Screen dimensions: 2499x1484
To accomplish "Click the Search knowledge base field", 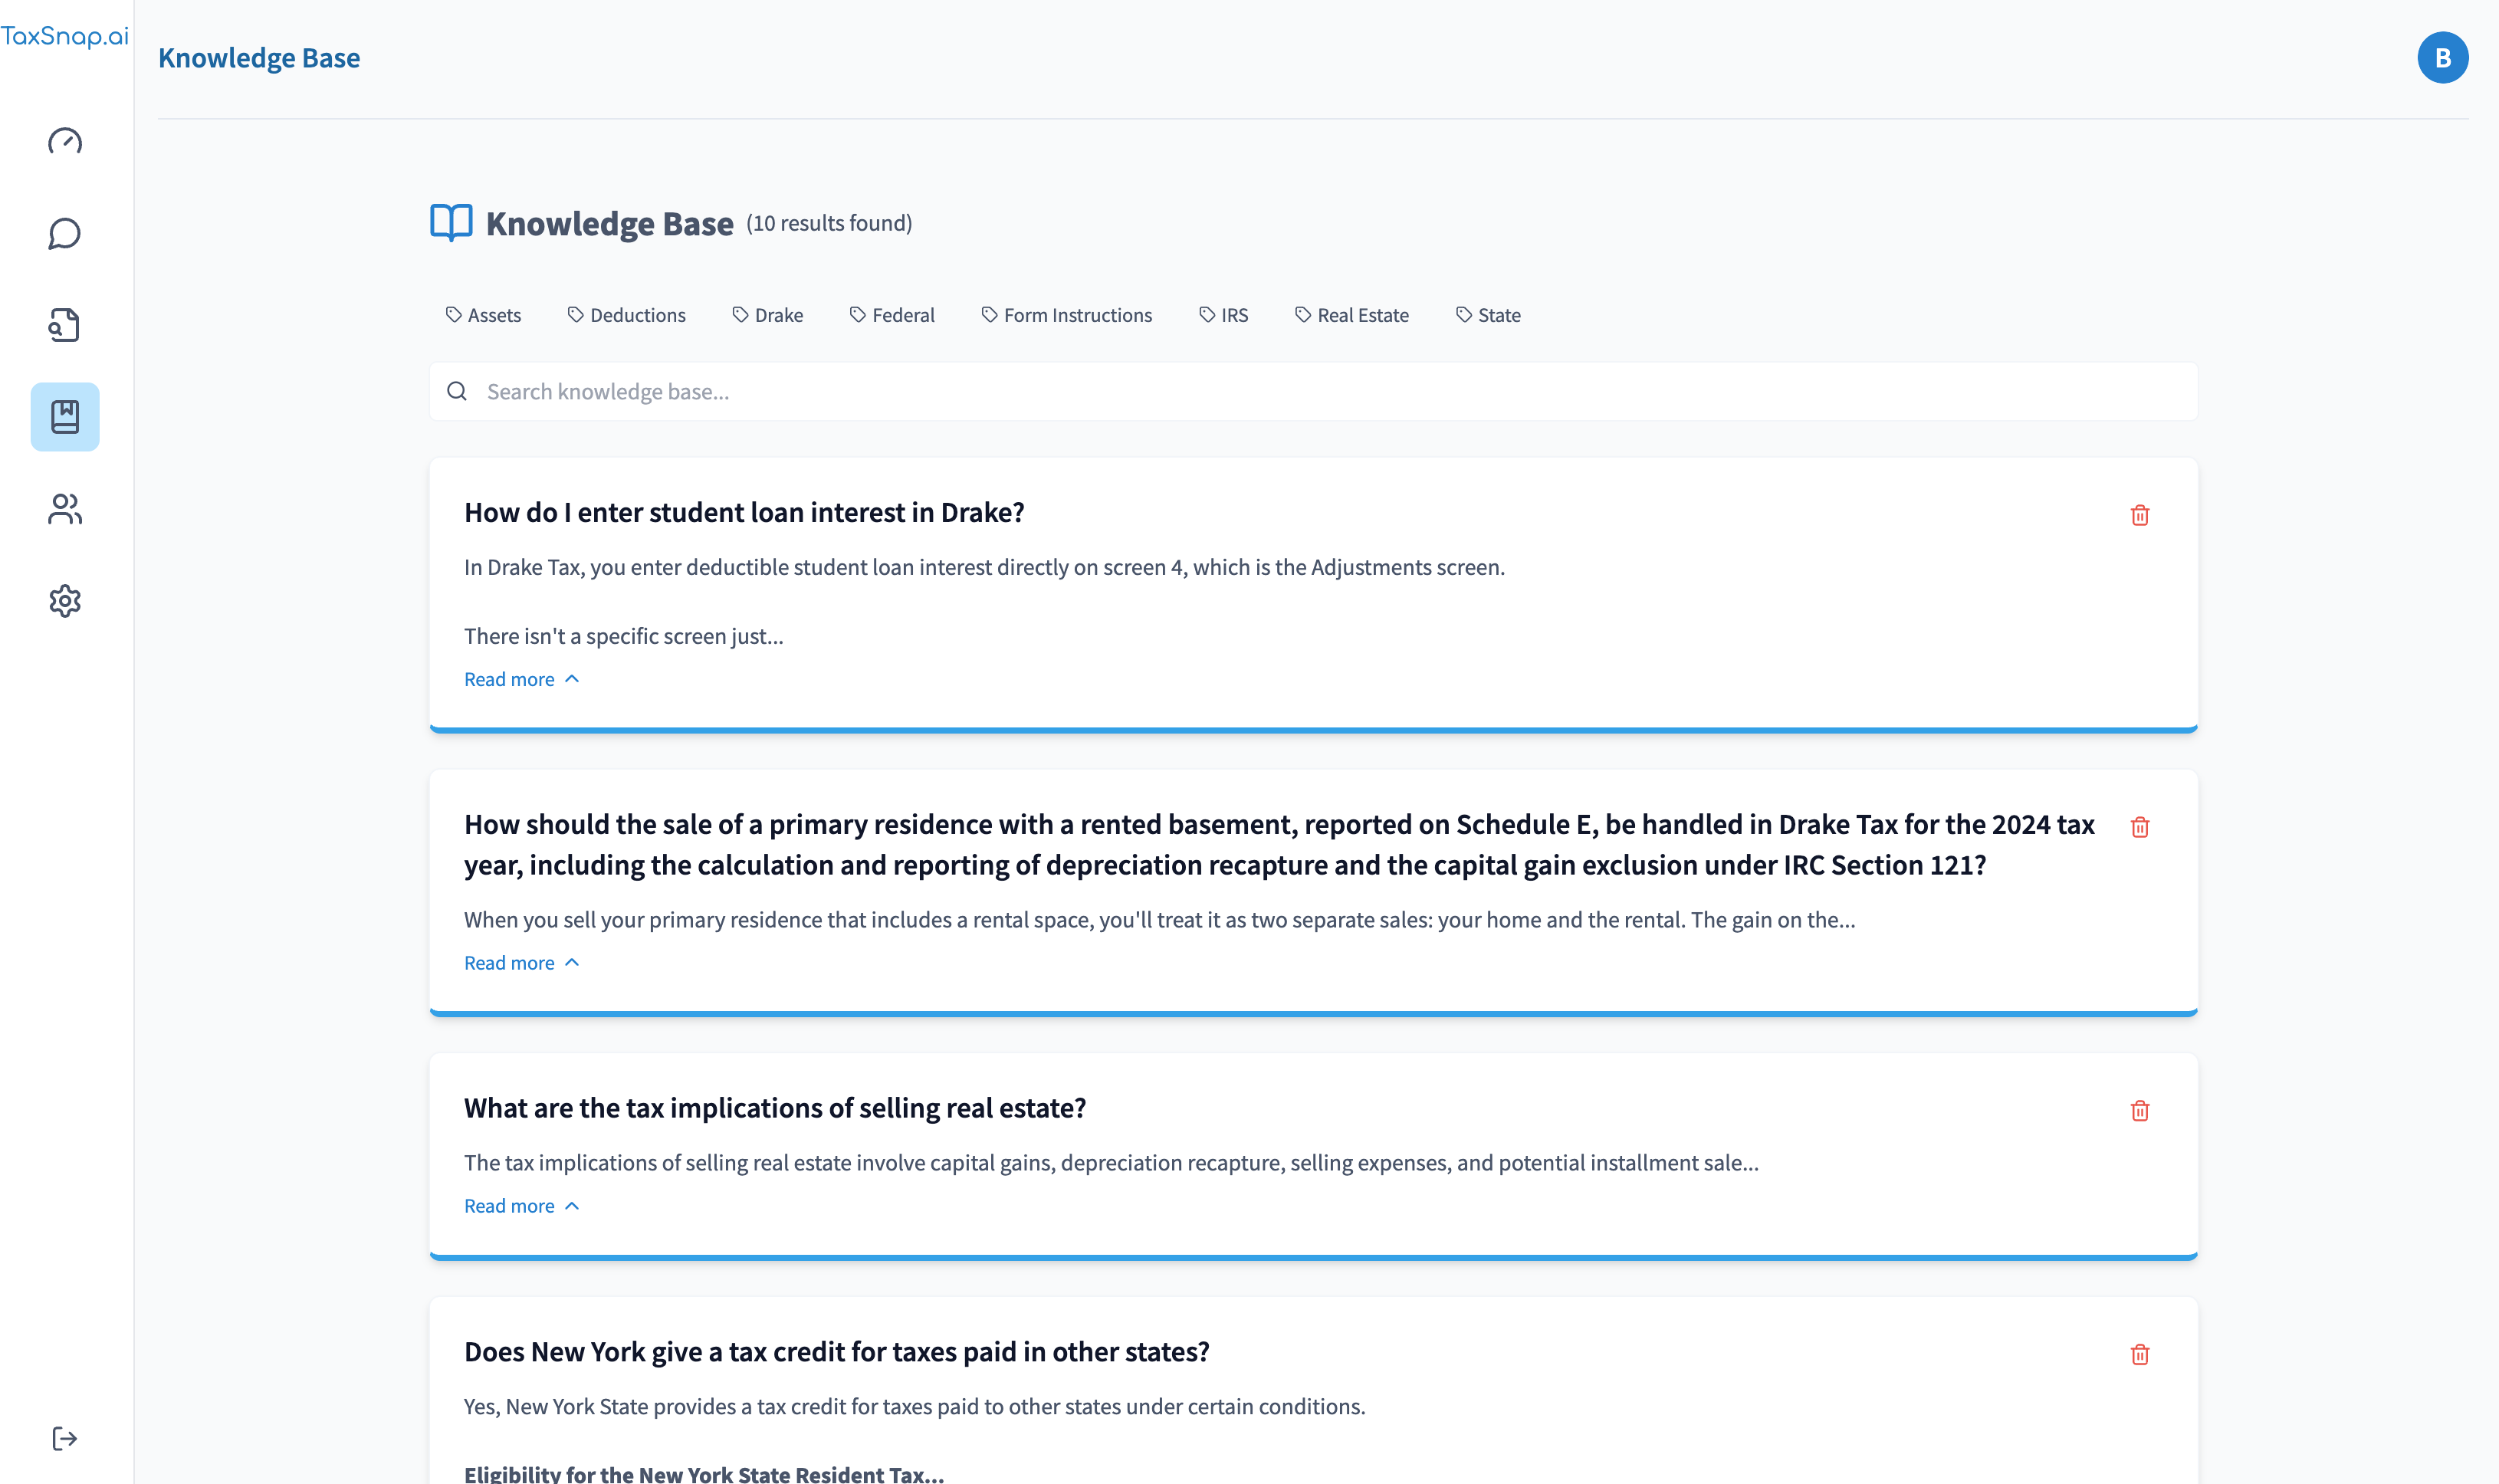I will tap(1312, 392).
